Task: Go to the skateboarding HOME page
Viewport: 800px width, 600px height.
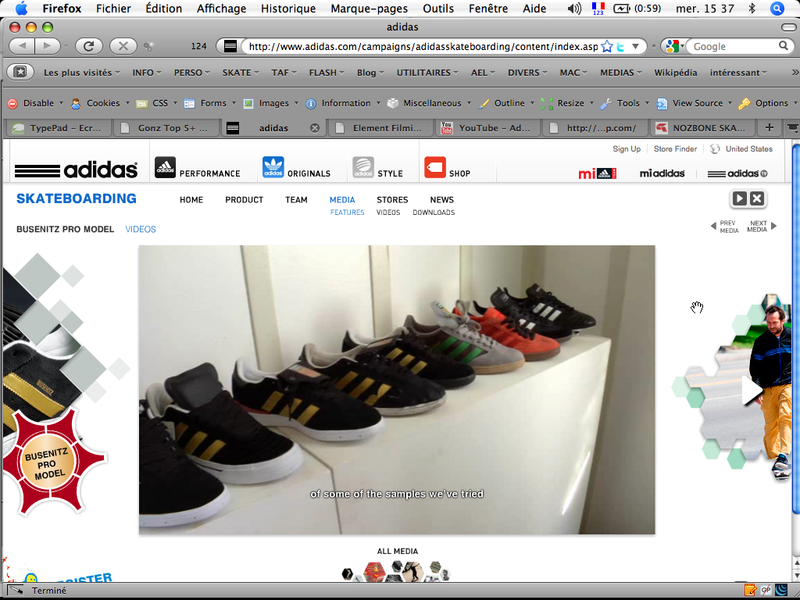Action: point(191,200)
